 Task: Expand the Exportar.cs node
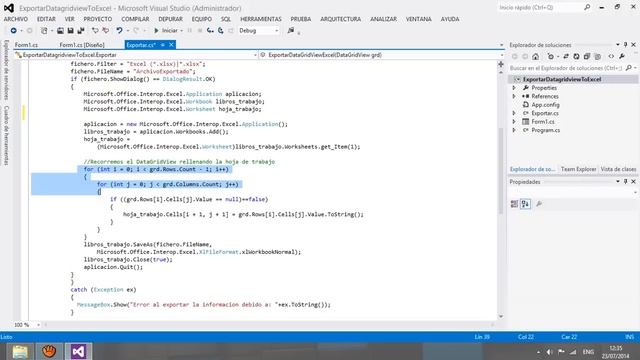(x=514, y=113)
